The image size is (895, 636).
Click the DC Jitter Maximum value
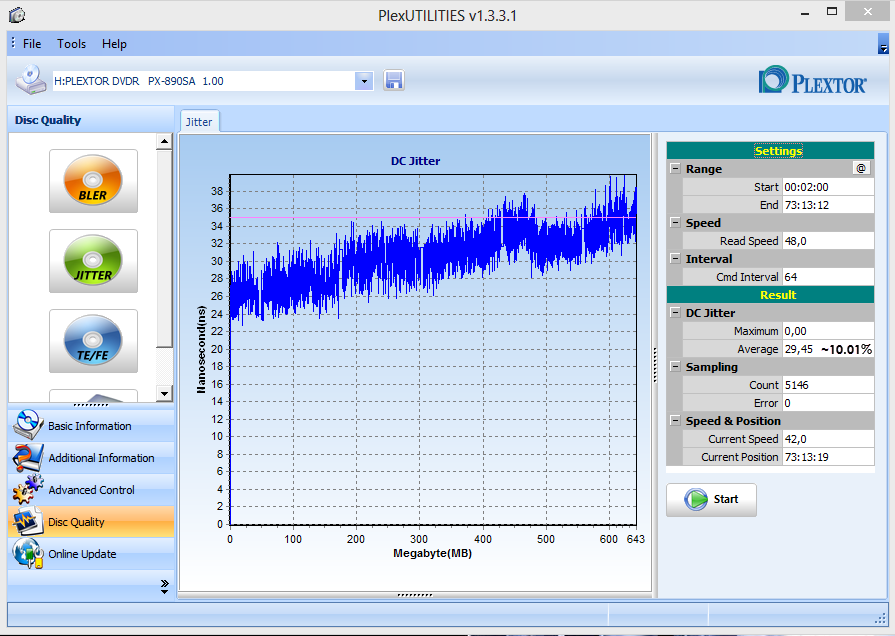click(x=828, y=331)
